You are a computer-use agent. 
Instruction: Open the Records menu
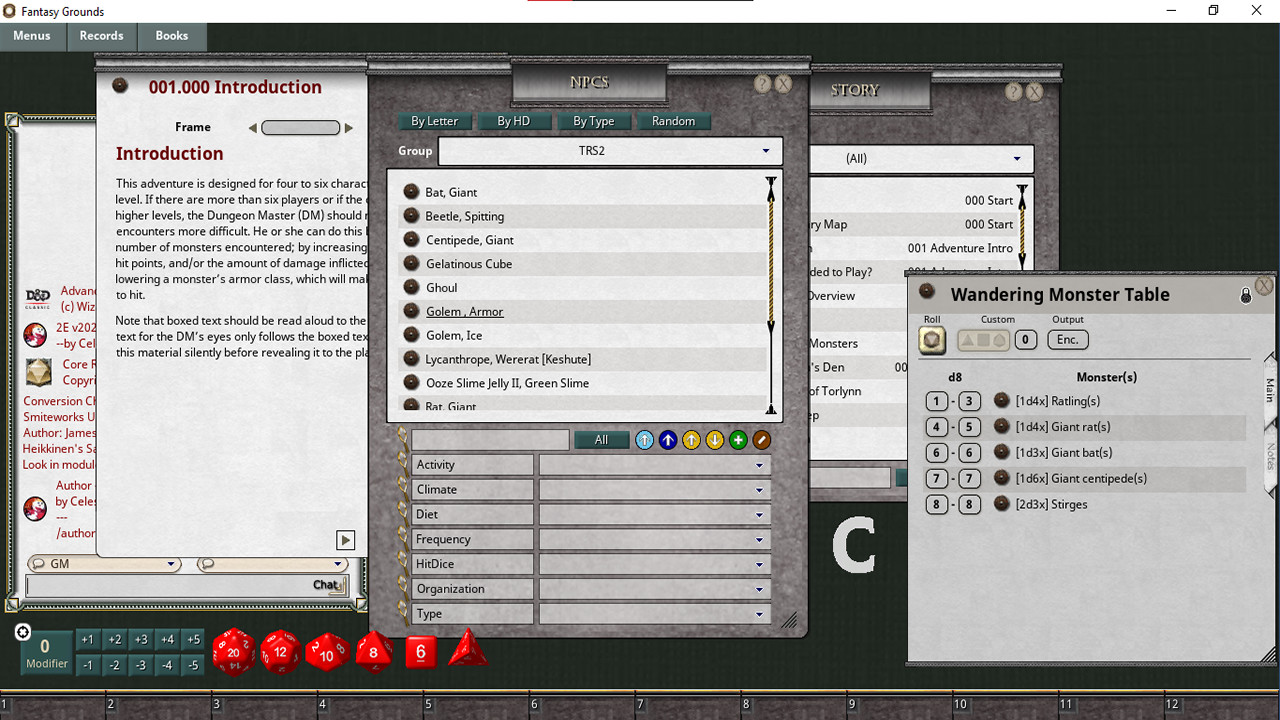101,35
